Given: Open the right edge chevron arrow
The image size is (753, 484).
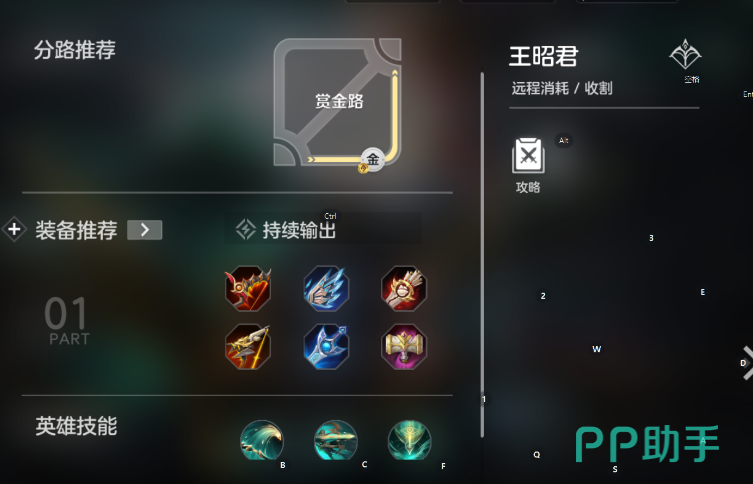Looking at the screenshot, I should tap(747, 363).
